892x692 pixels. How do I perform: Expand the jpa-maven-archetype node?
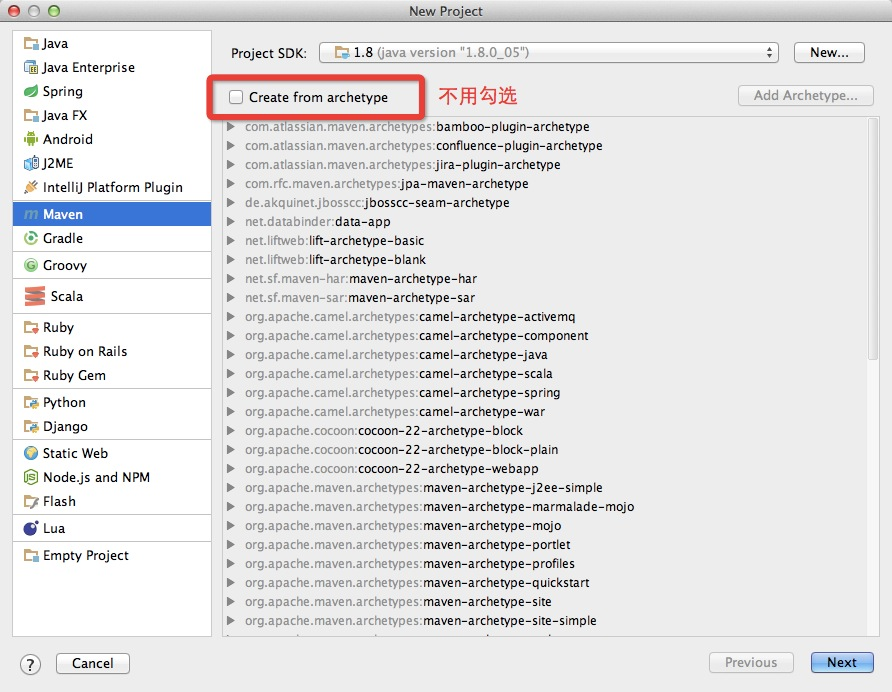click(231, 183)
